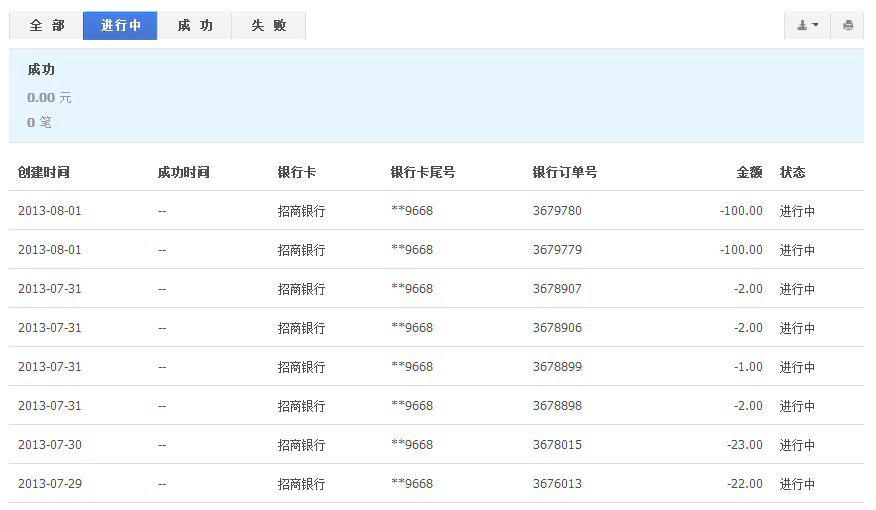Click the 0.00 元 summary amount
The image size is (876, 510).
click(x=49, y=98)
